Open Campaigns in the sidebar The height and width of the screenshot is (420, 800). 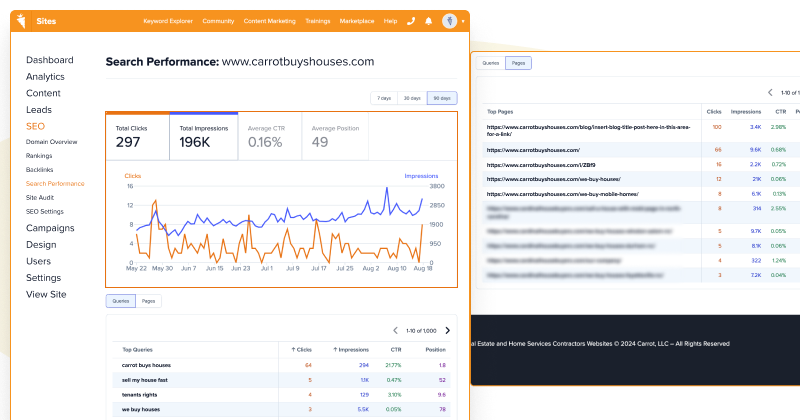click(x=50, y=228)
